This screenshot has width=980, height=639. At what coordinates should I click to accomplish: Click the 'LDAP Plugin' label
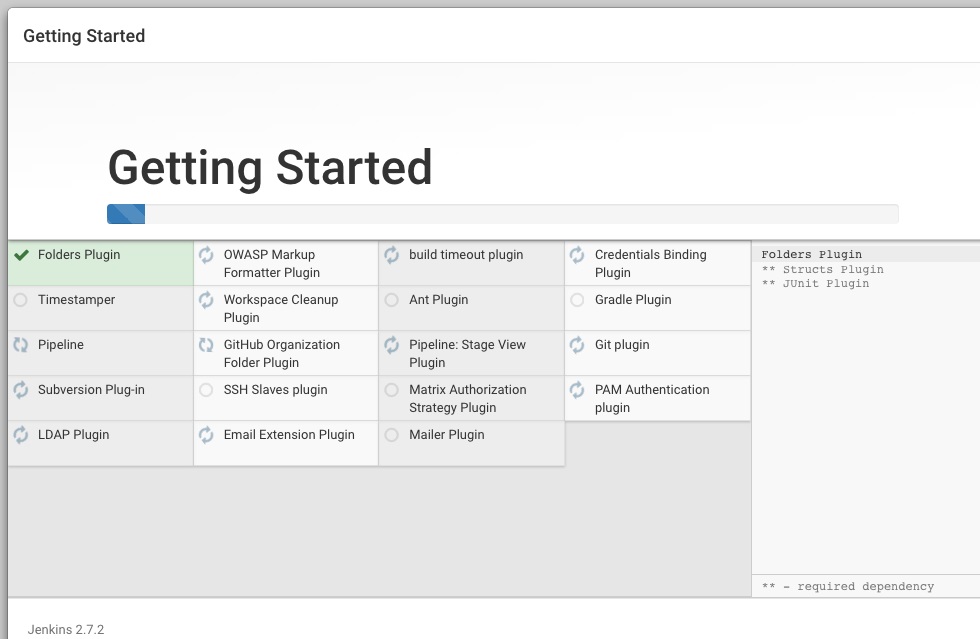coord(74,435)
